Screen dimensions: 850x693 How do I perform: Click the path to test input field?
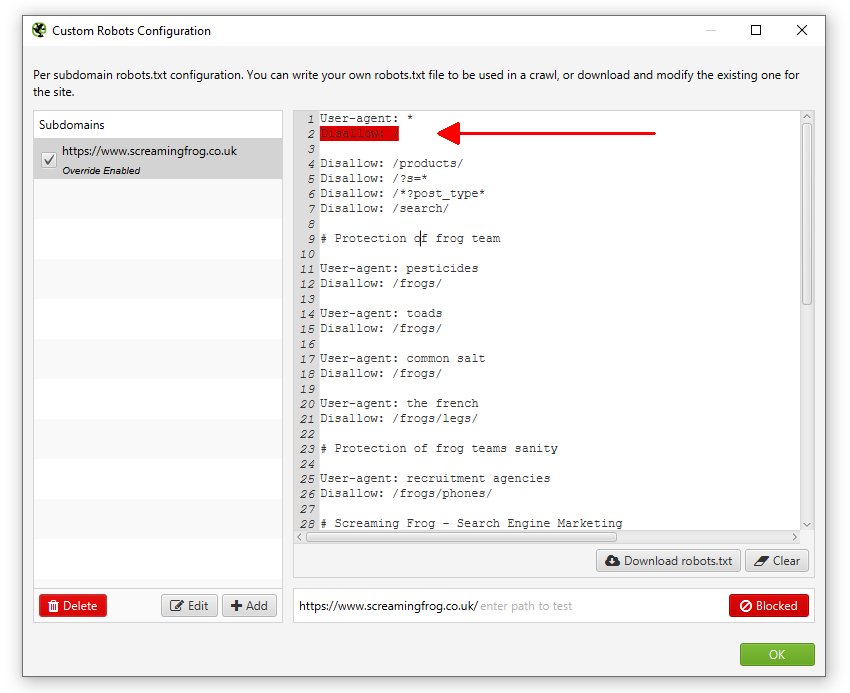click(602, 606)
